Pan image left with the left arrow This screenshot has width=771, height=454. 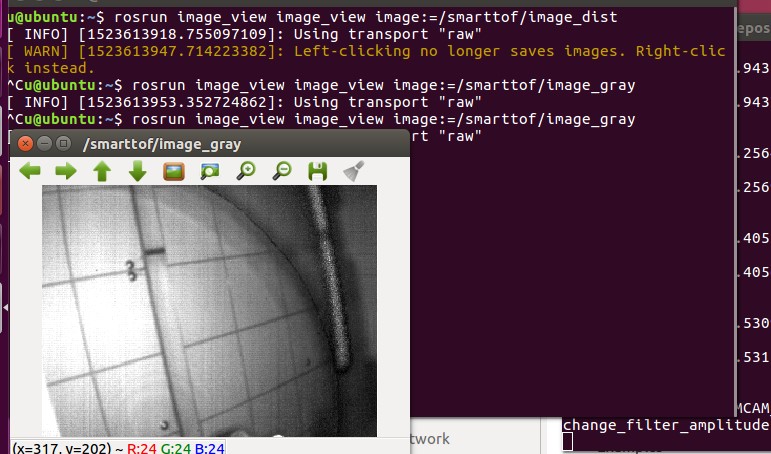pyautogui.click(x=30, y=172)
